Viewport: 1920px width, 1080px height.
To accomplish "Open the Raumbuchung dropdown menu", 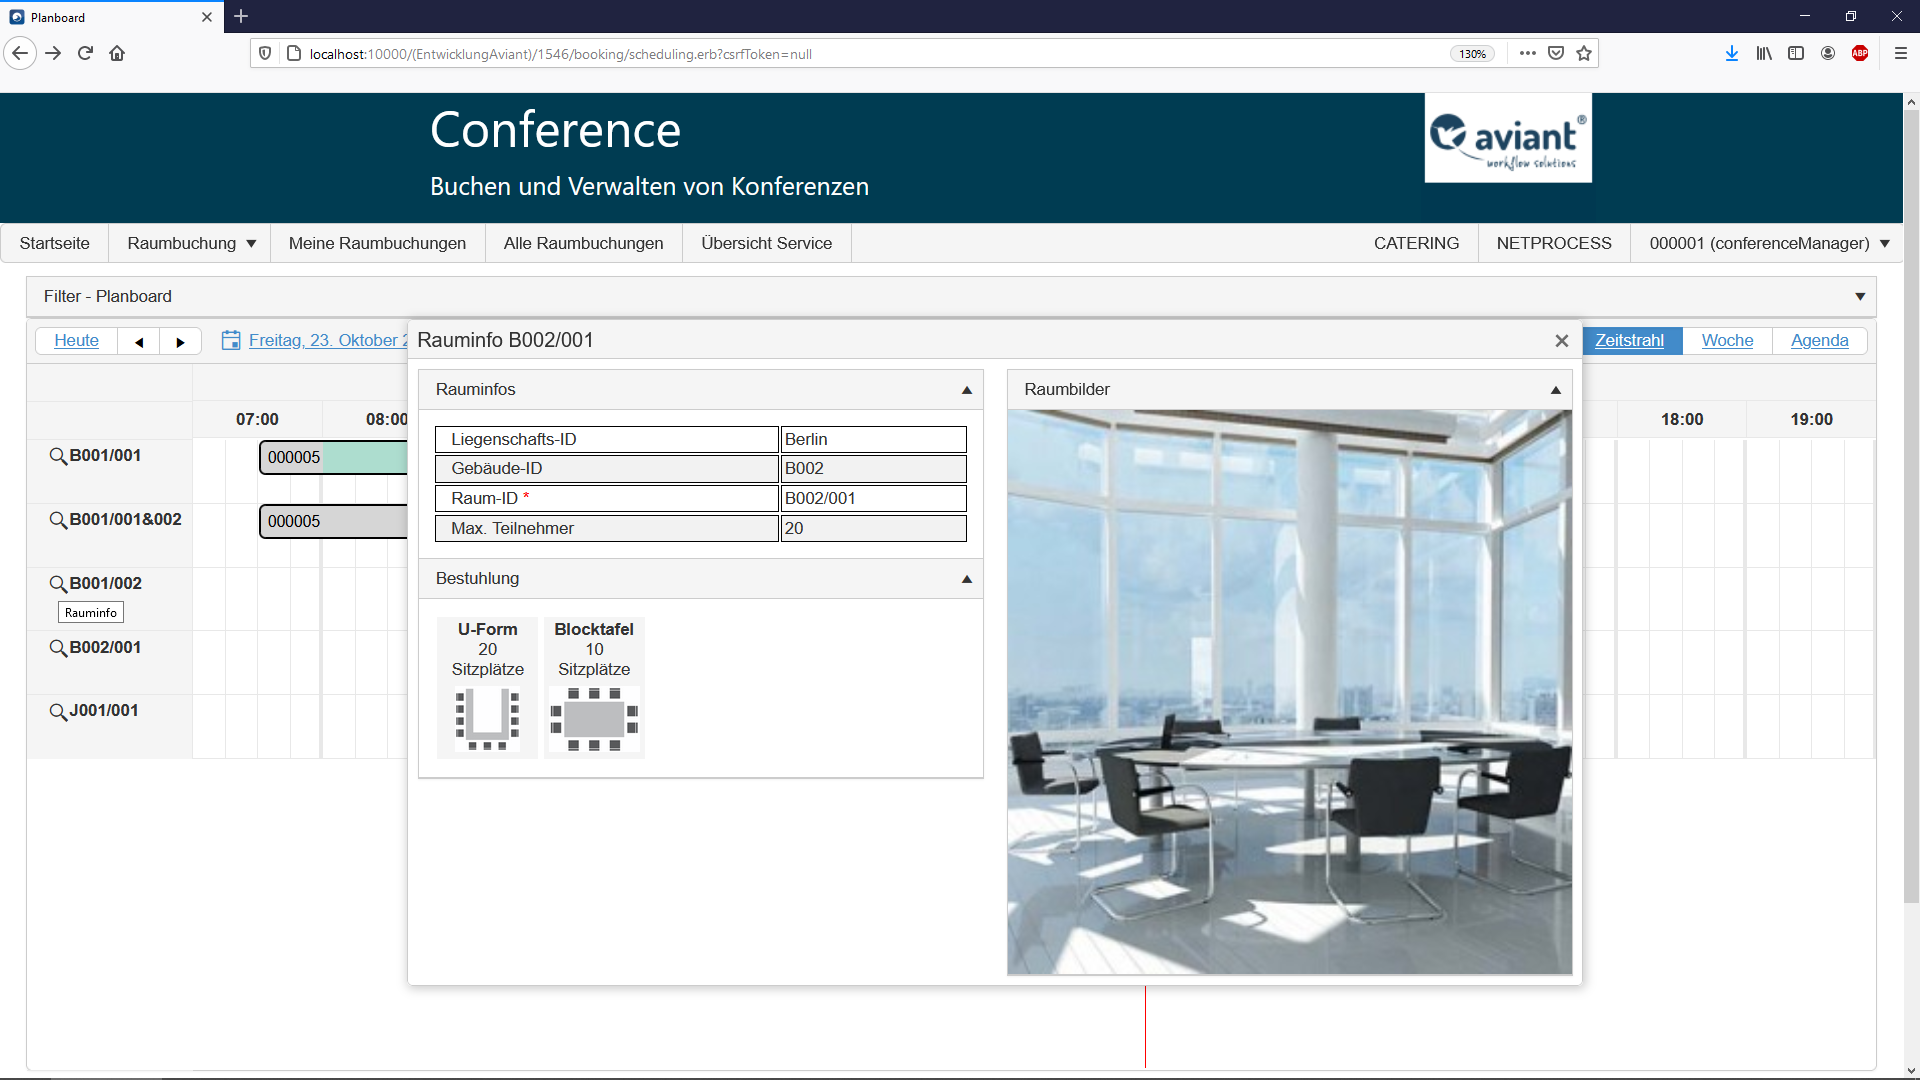I will point(191,243).
